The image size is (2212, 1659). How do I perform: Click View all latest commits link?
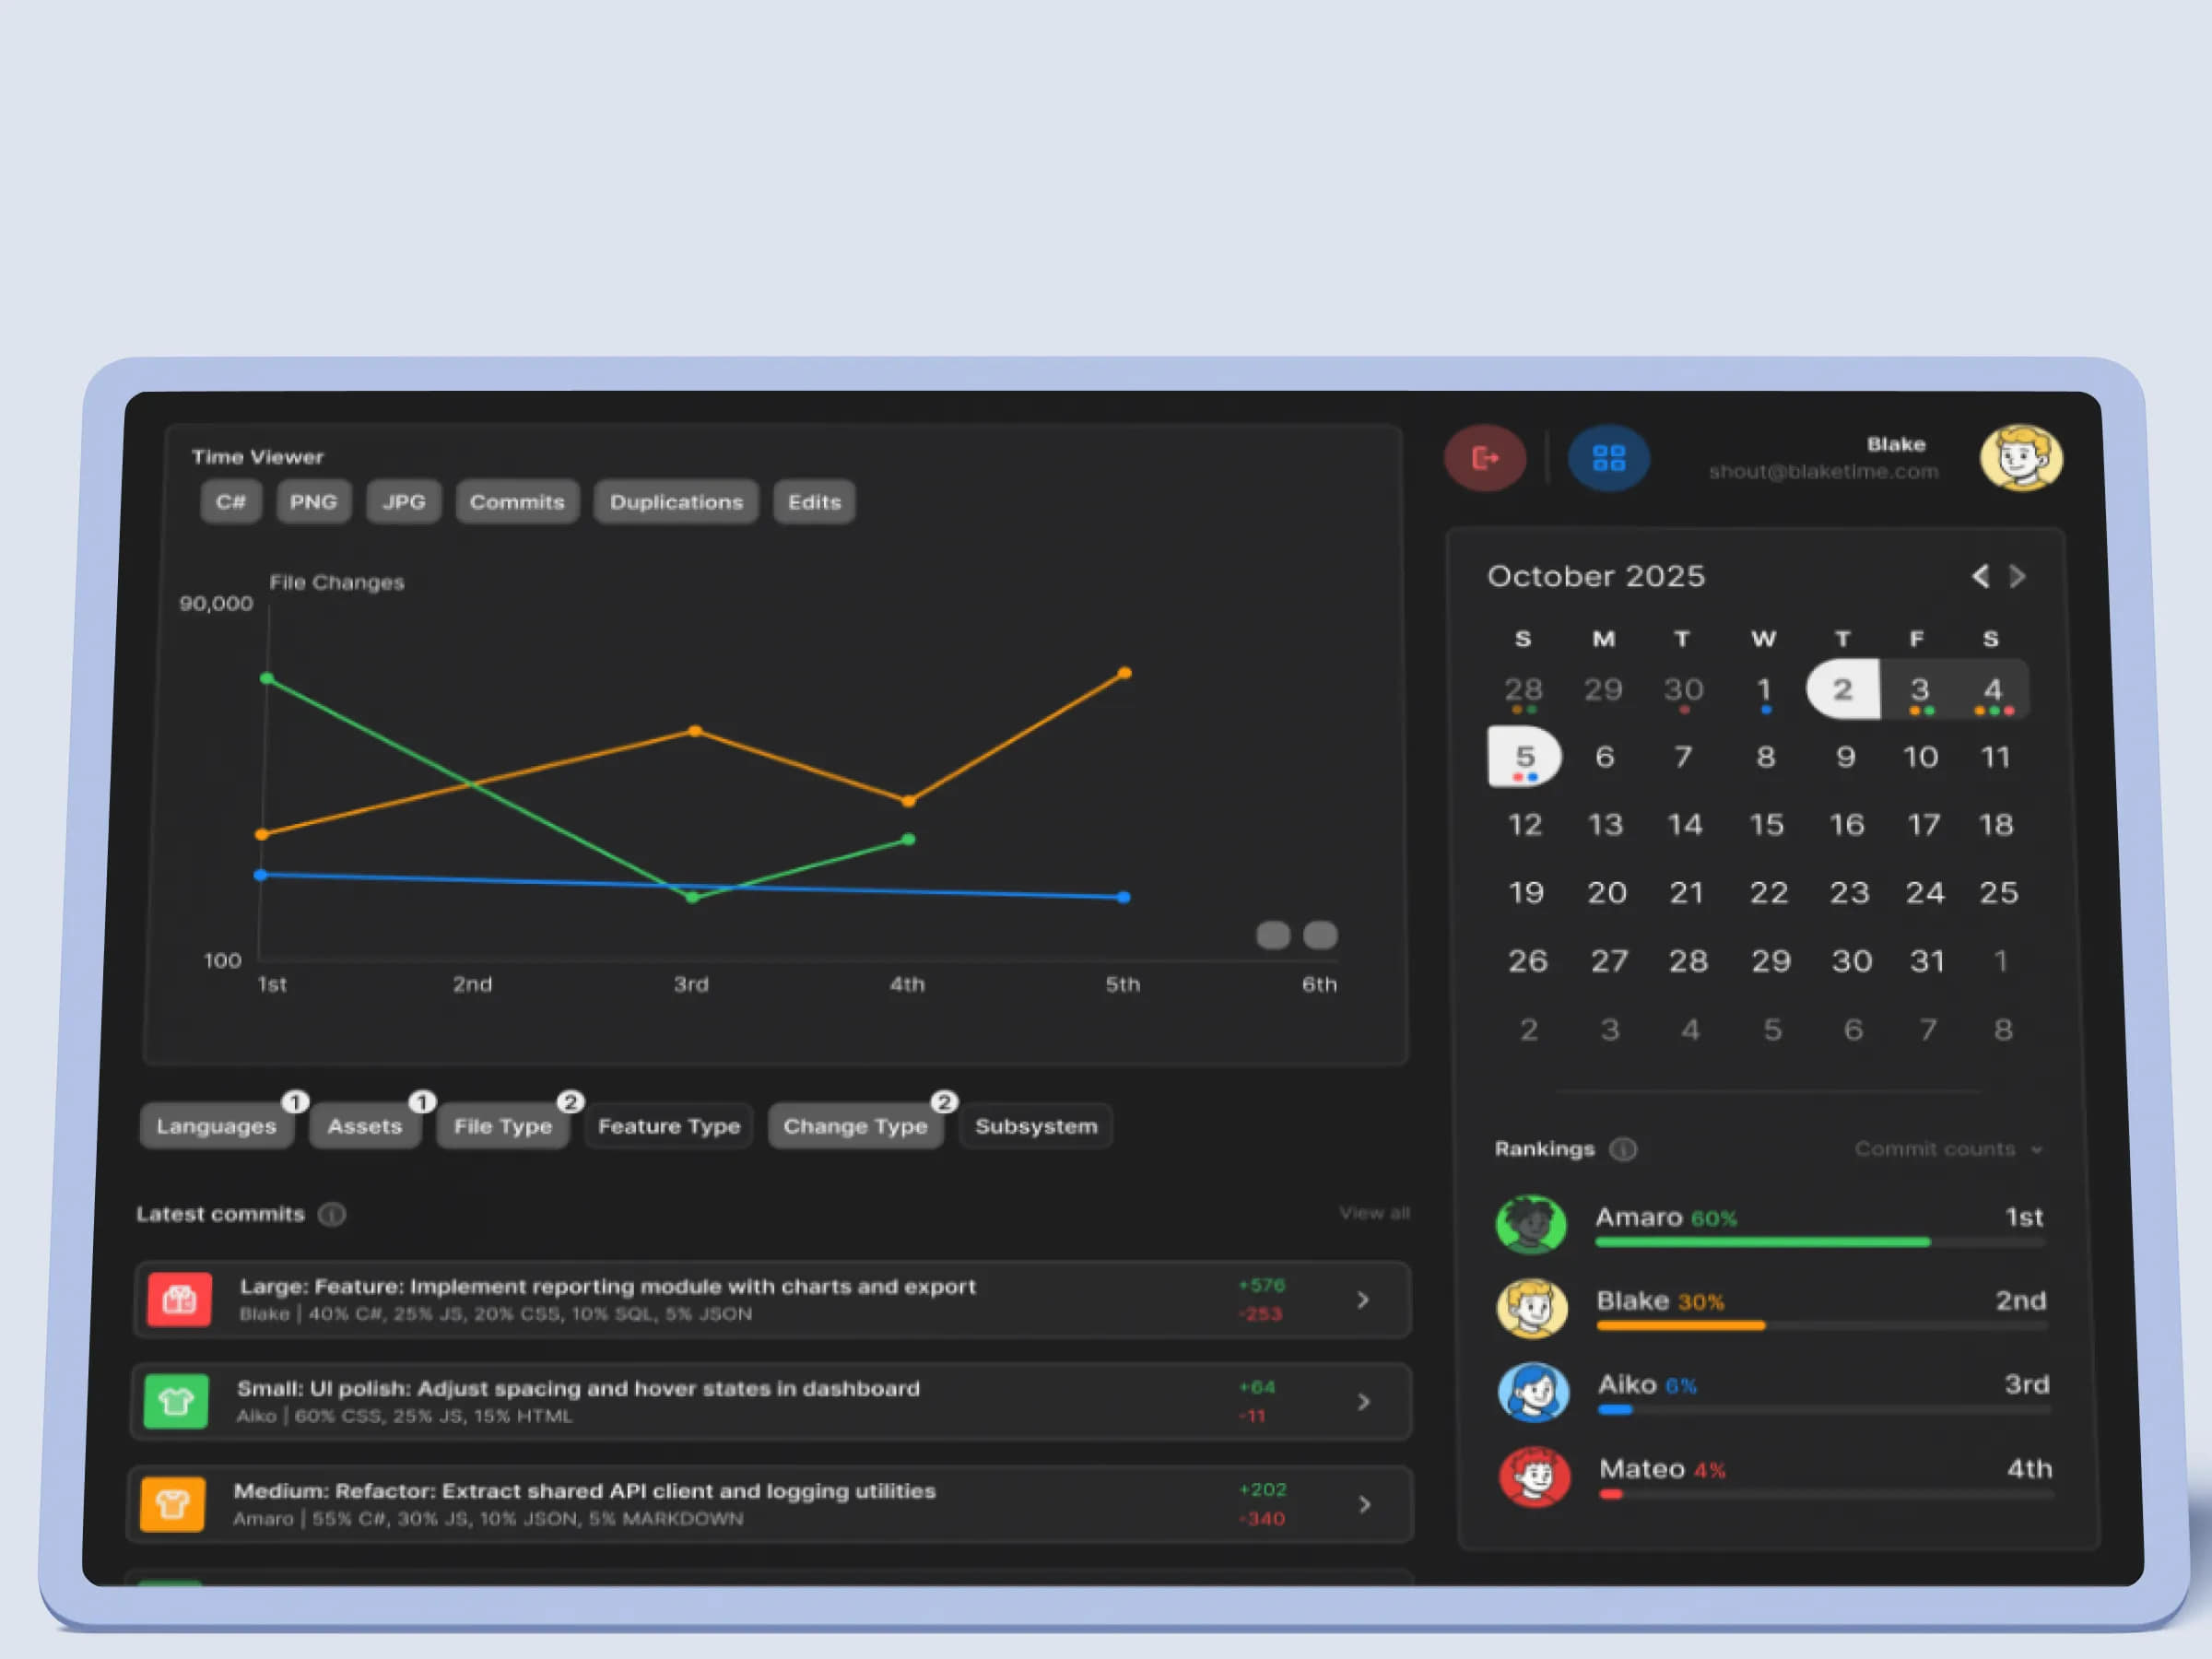[1374, 1213]
